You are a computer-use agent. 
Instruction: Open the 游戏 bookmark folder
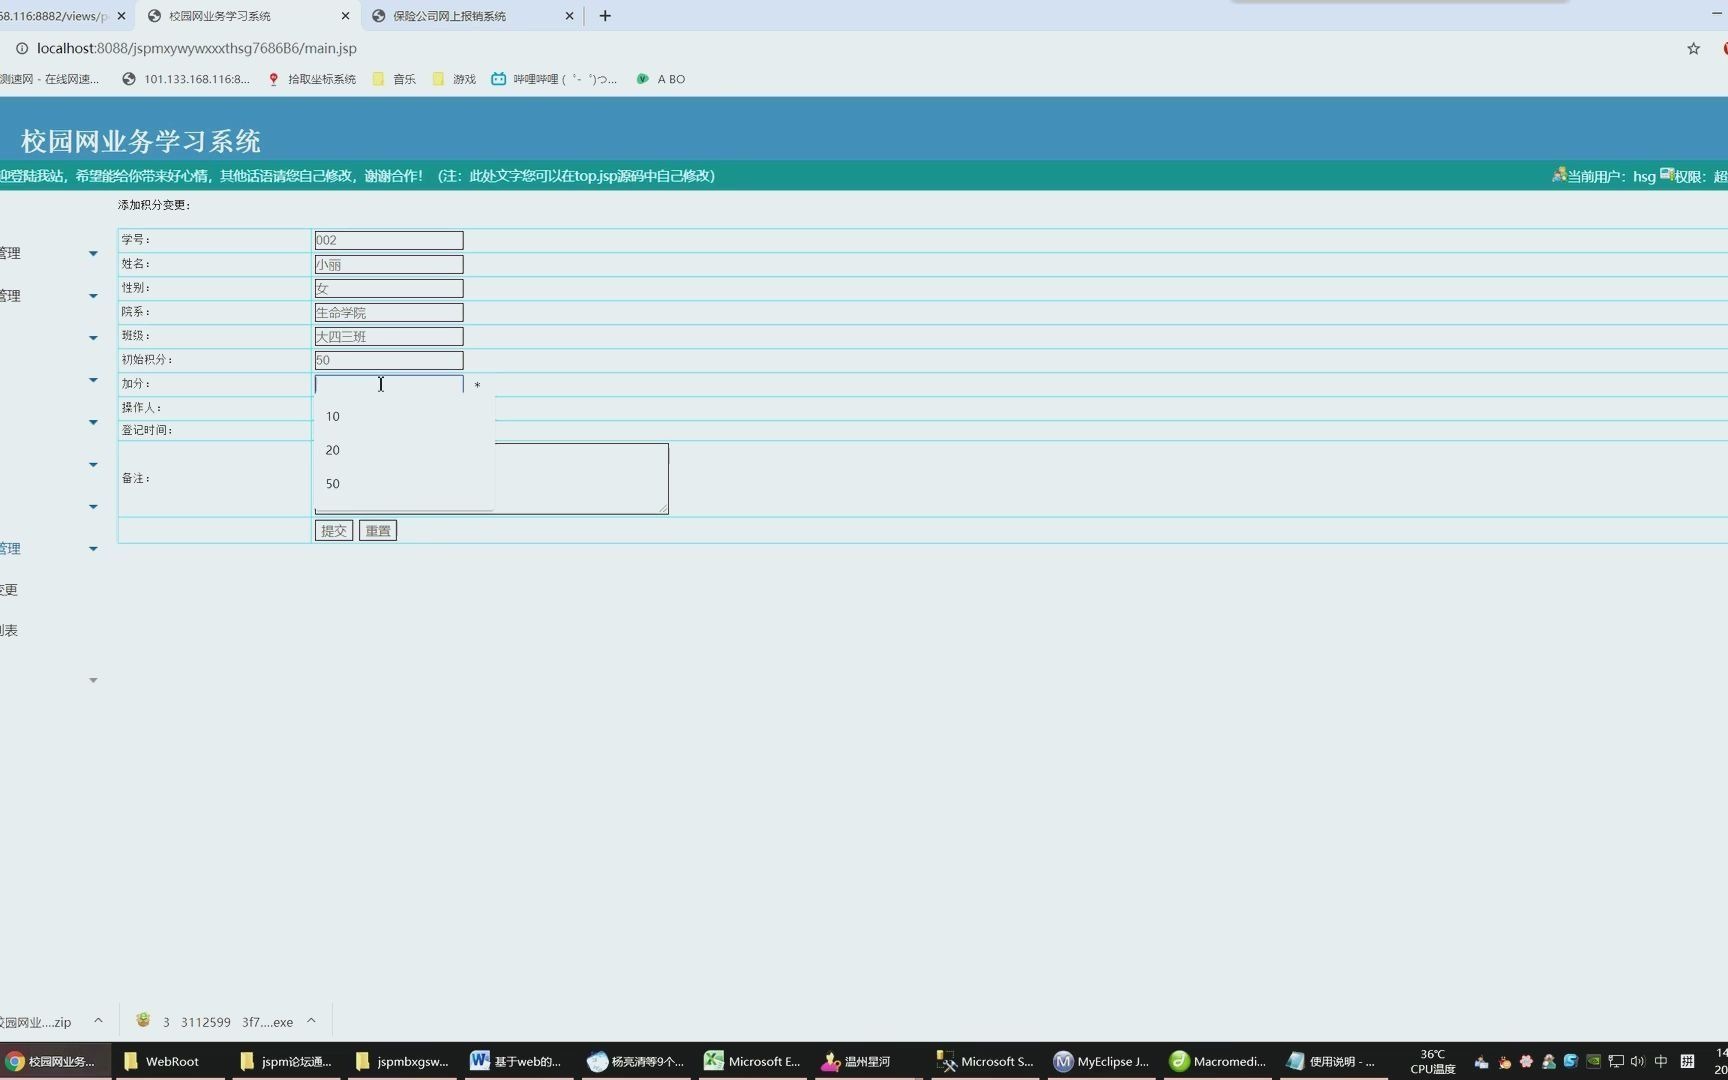pyautogui.click(x=454, y=79)
